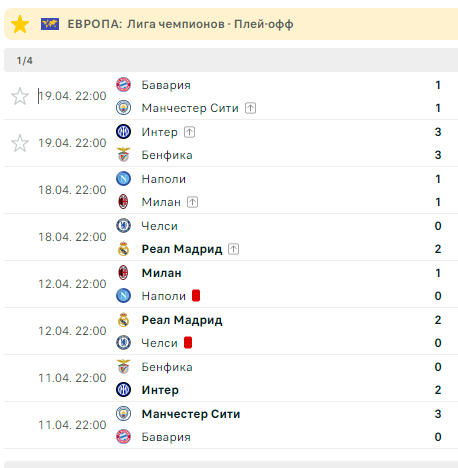
Task: Star the Bayern vs Manchester City match
Action: pos(20,96)
